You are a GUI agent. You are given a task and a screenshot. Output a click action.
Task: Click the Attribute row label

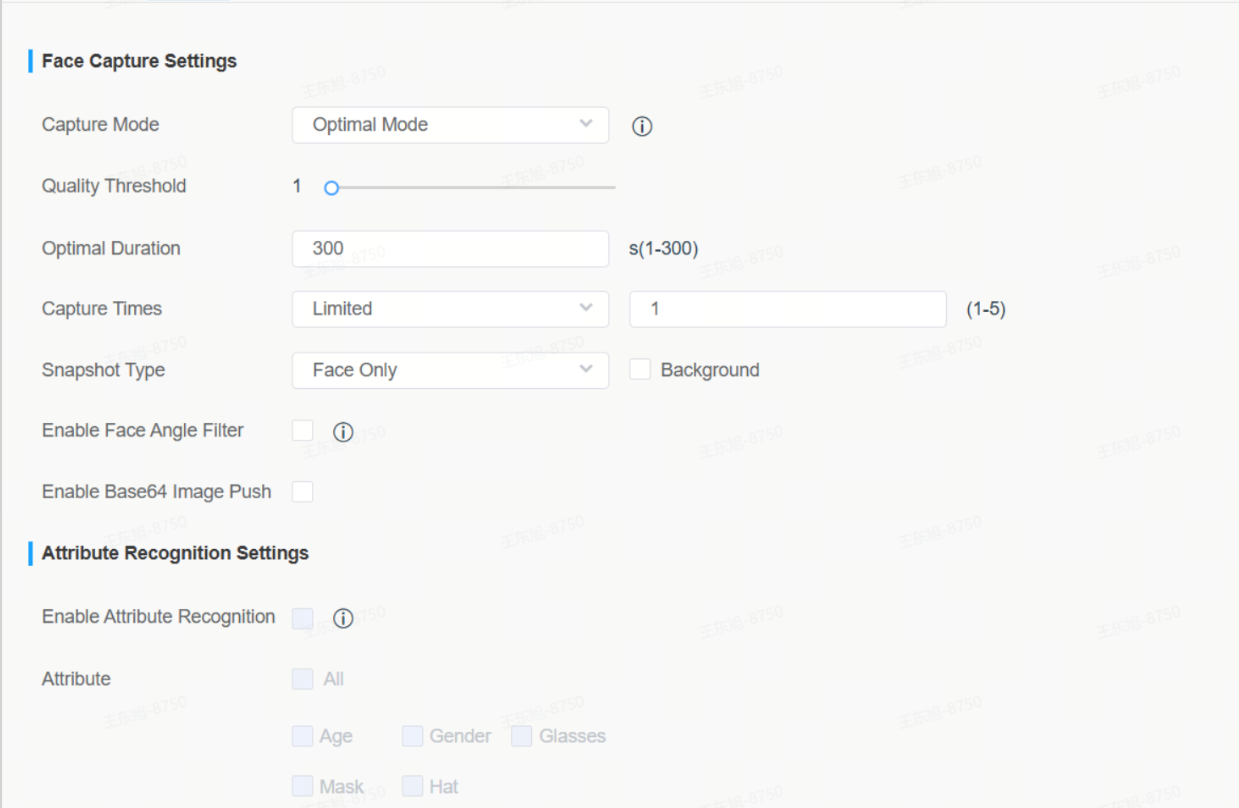tap(76, 679)
